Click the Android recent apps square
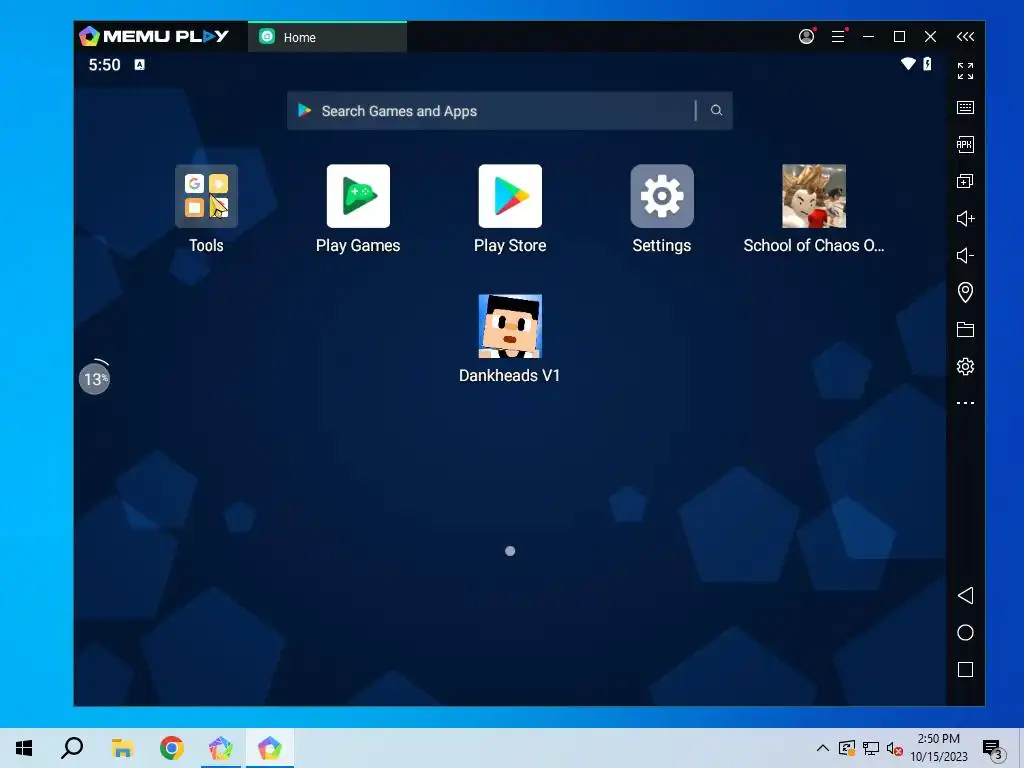 [965, 669]
